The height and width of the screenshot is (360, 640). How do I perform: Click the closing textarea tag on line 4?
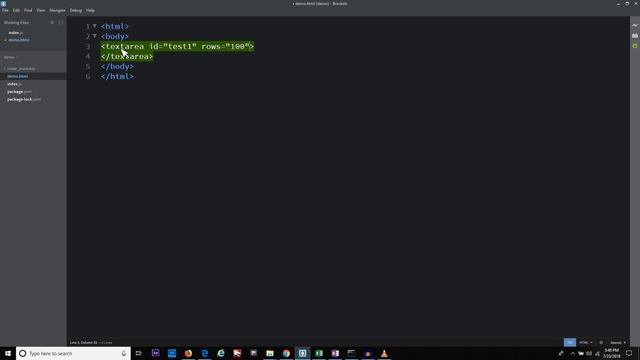click(127, 56)
